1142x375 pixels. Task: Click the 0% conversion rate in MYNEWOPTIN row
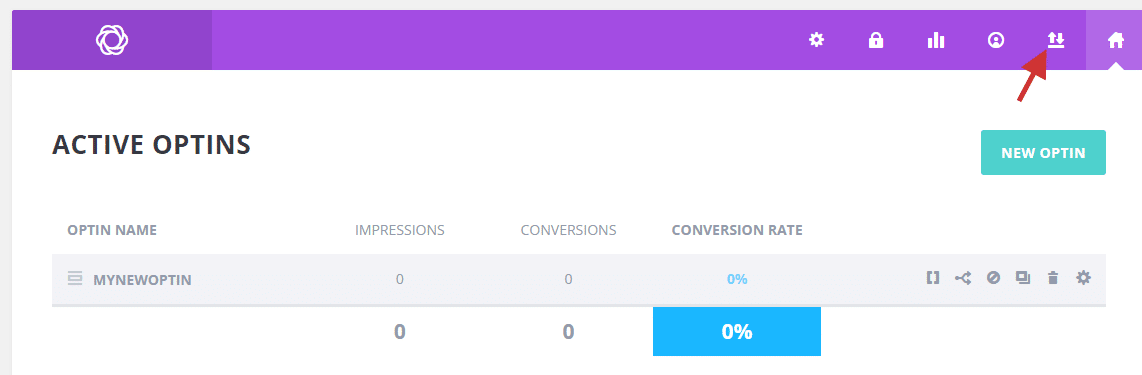click(x=737, y=280)
